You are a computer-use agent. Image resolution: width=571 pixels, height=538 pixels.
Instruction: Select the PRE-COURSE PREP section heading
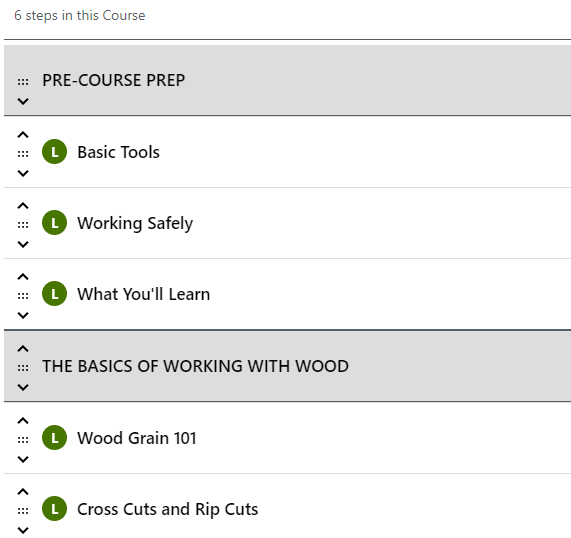[x=114, y=80]
